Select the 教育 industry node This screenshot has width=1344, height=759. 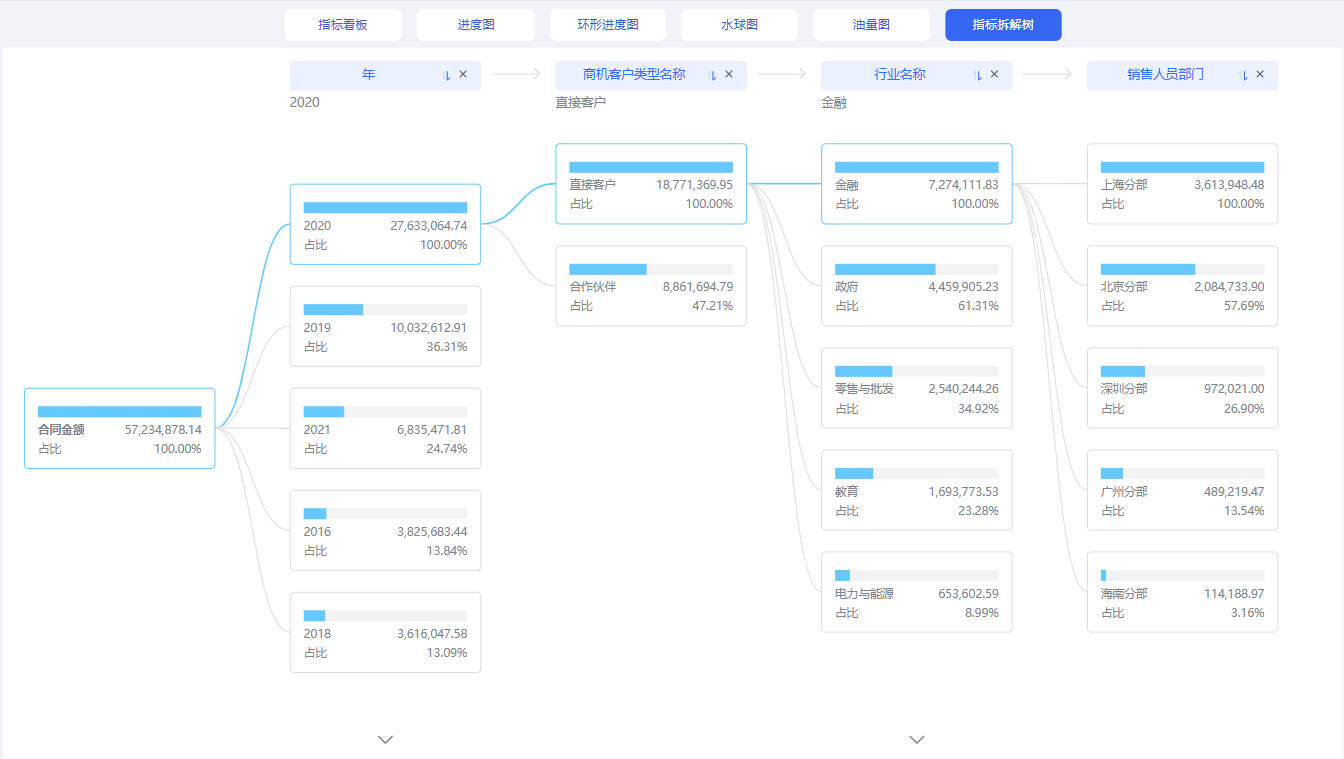(x=917, y=490)
